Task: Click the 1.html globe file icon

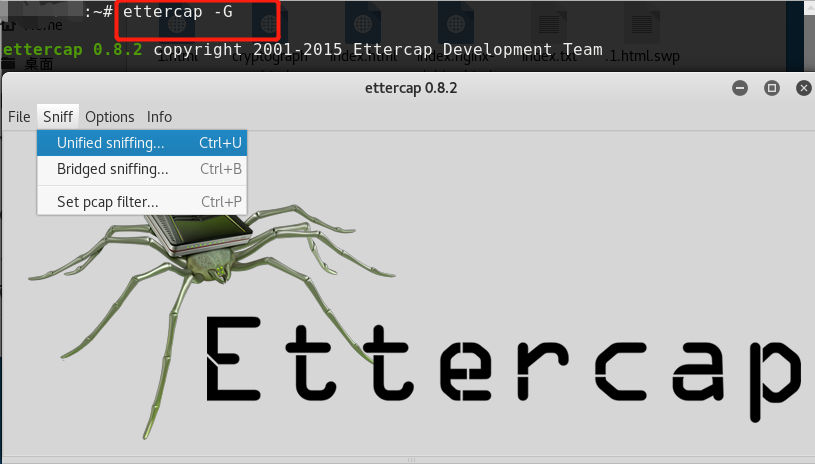Action: 177,23
